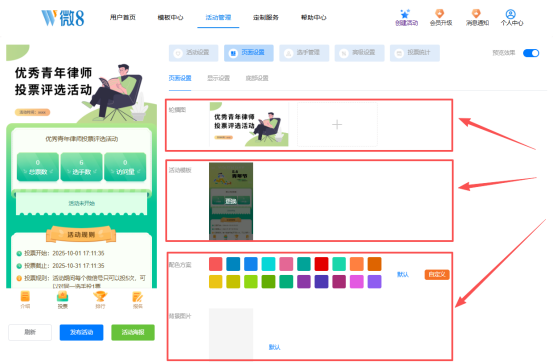
Task: Click 默认 link beside color swatches
Action: (x=403, y=274)
